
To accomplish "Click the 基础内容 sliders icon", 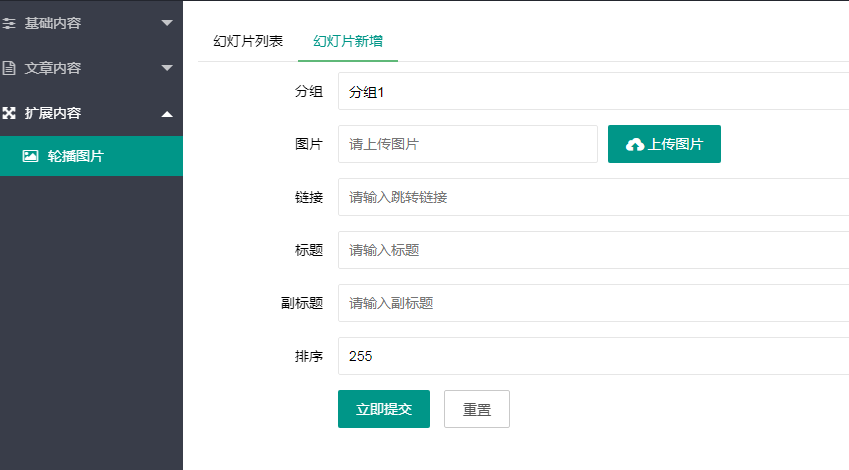I will point(9,23).
